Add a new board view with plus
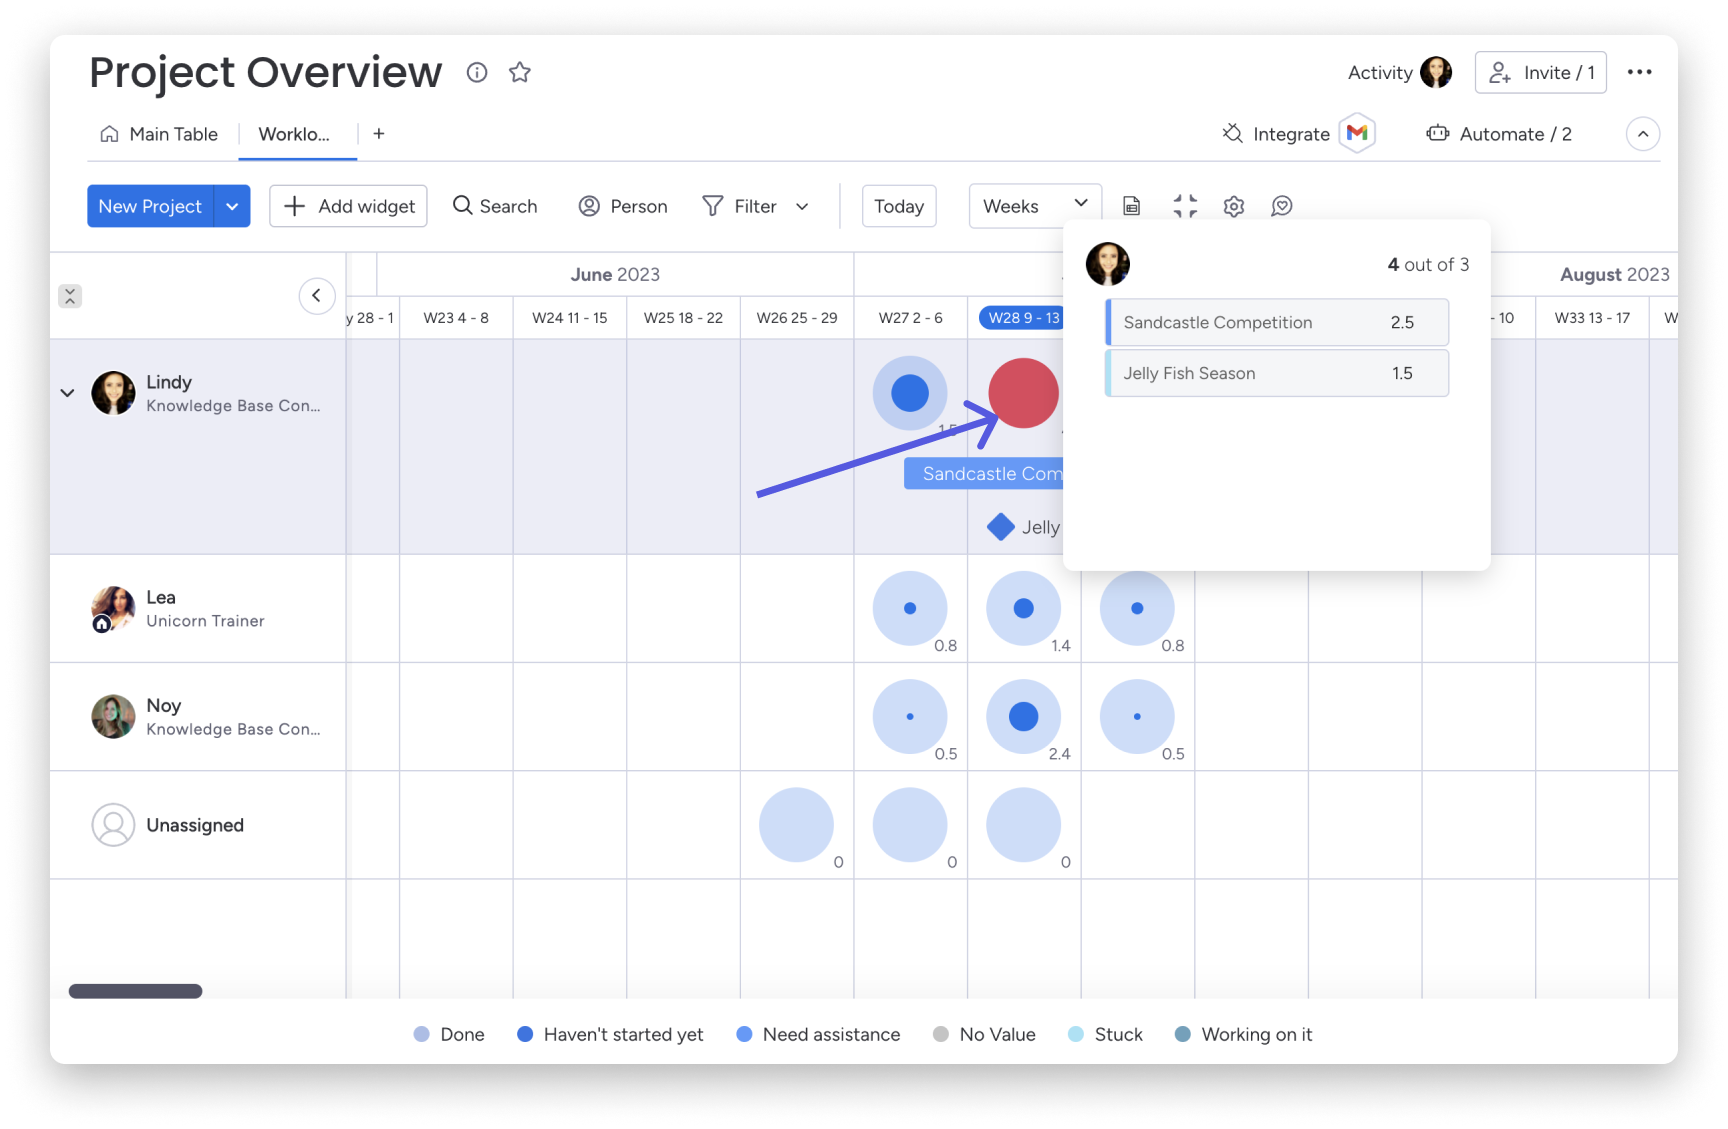 click(x=379, y=134)
